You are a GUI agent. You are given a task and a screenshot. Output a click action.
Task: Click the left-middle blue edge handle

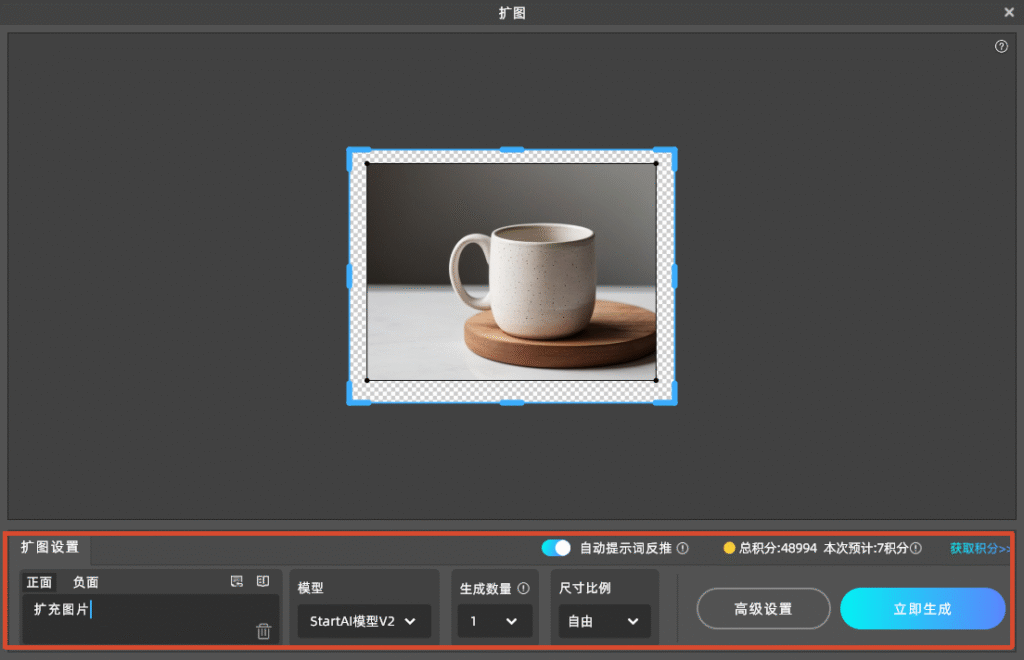349,276
